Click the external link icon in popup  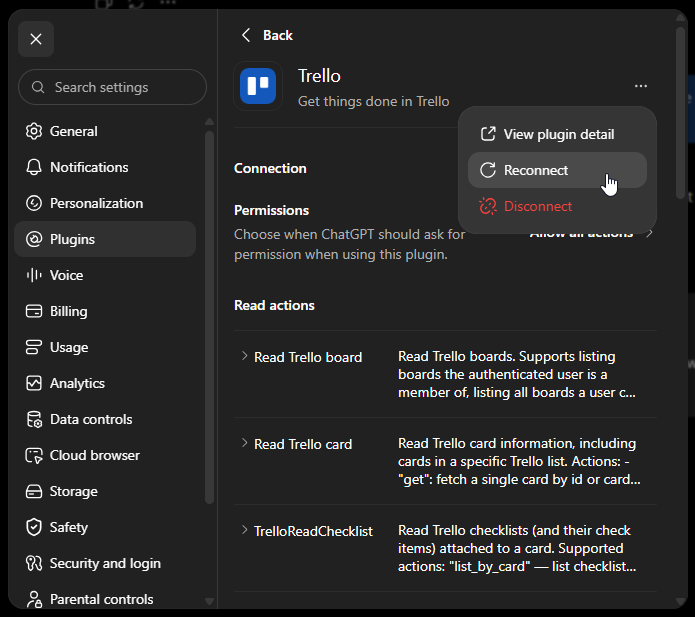[x=488, y=134]
